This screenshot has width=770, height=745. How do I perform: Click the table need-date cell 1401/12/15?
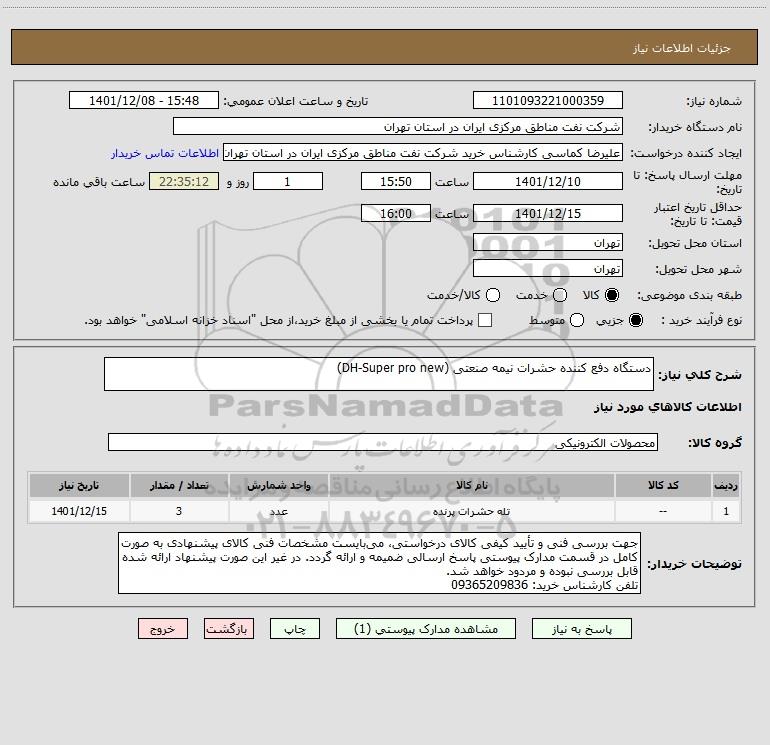[x=79, y=511]
